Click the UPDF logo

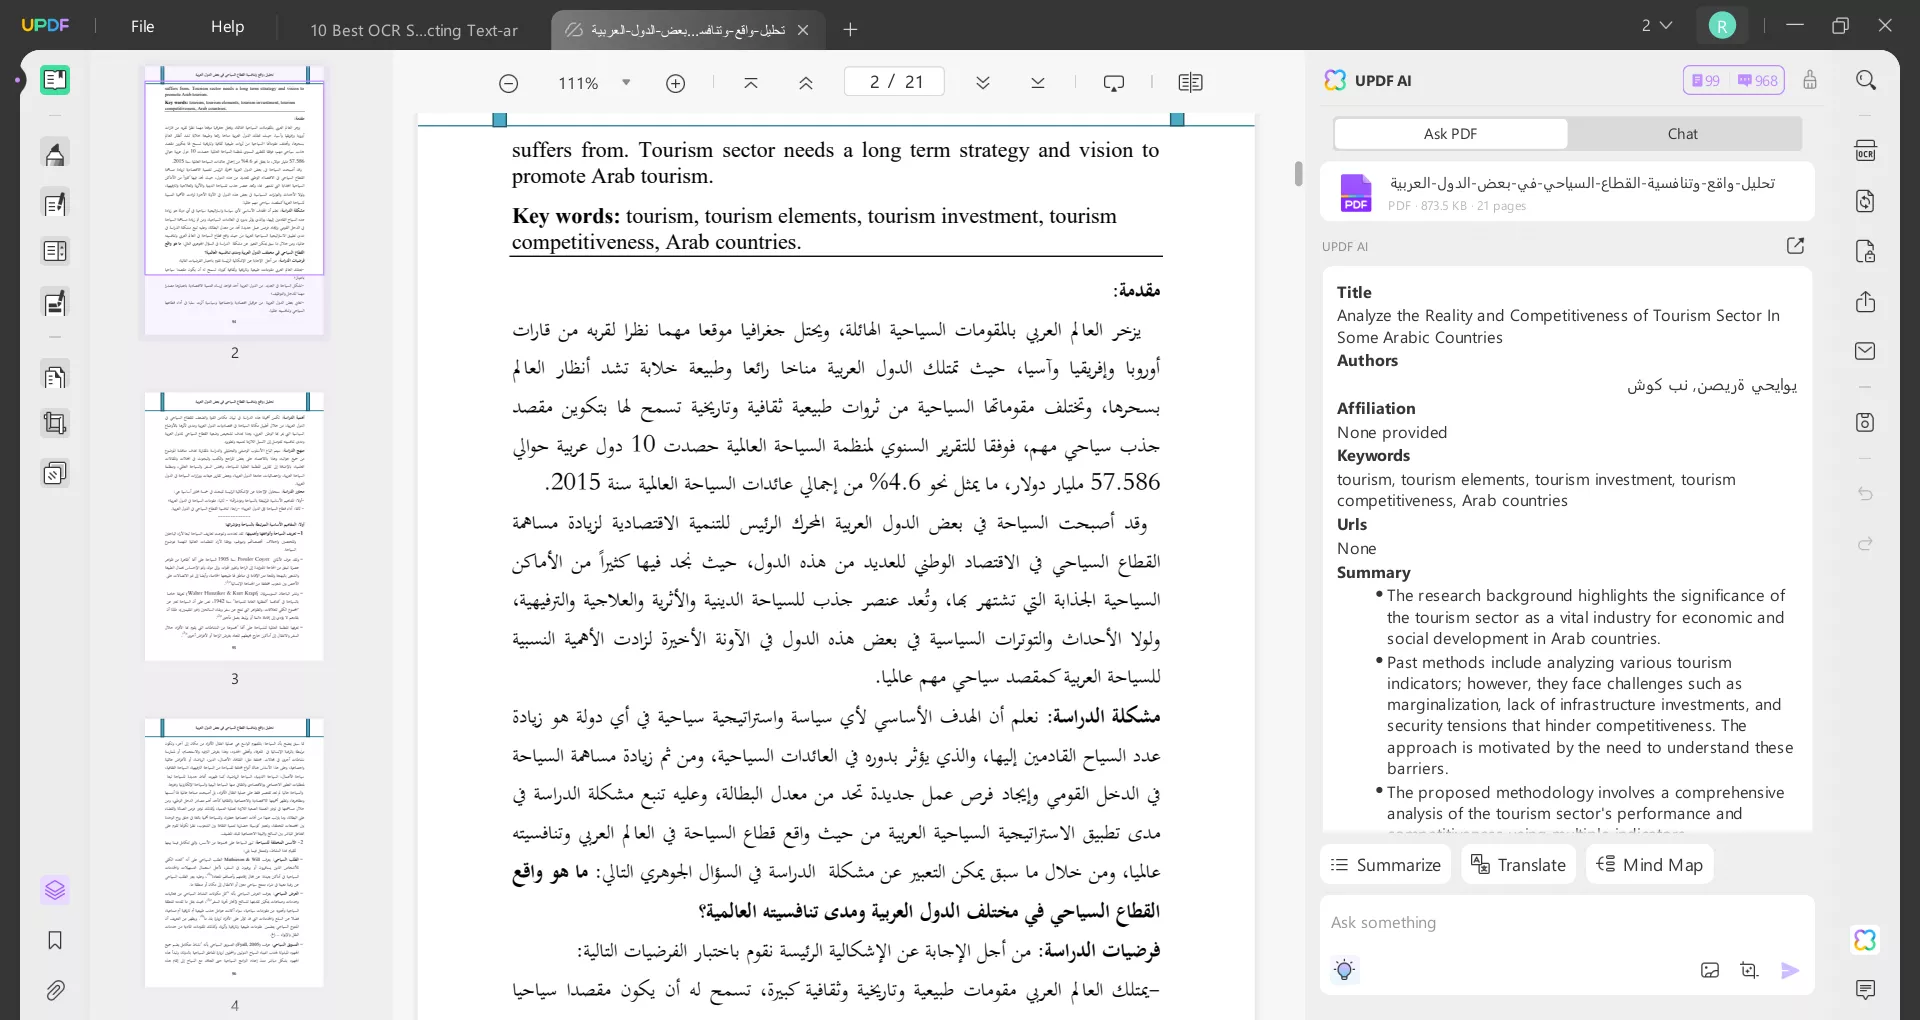pos(46,26)
